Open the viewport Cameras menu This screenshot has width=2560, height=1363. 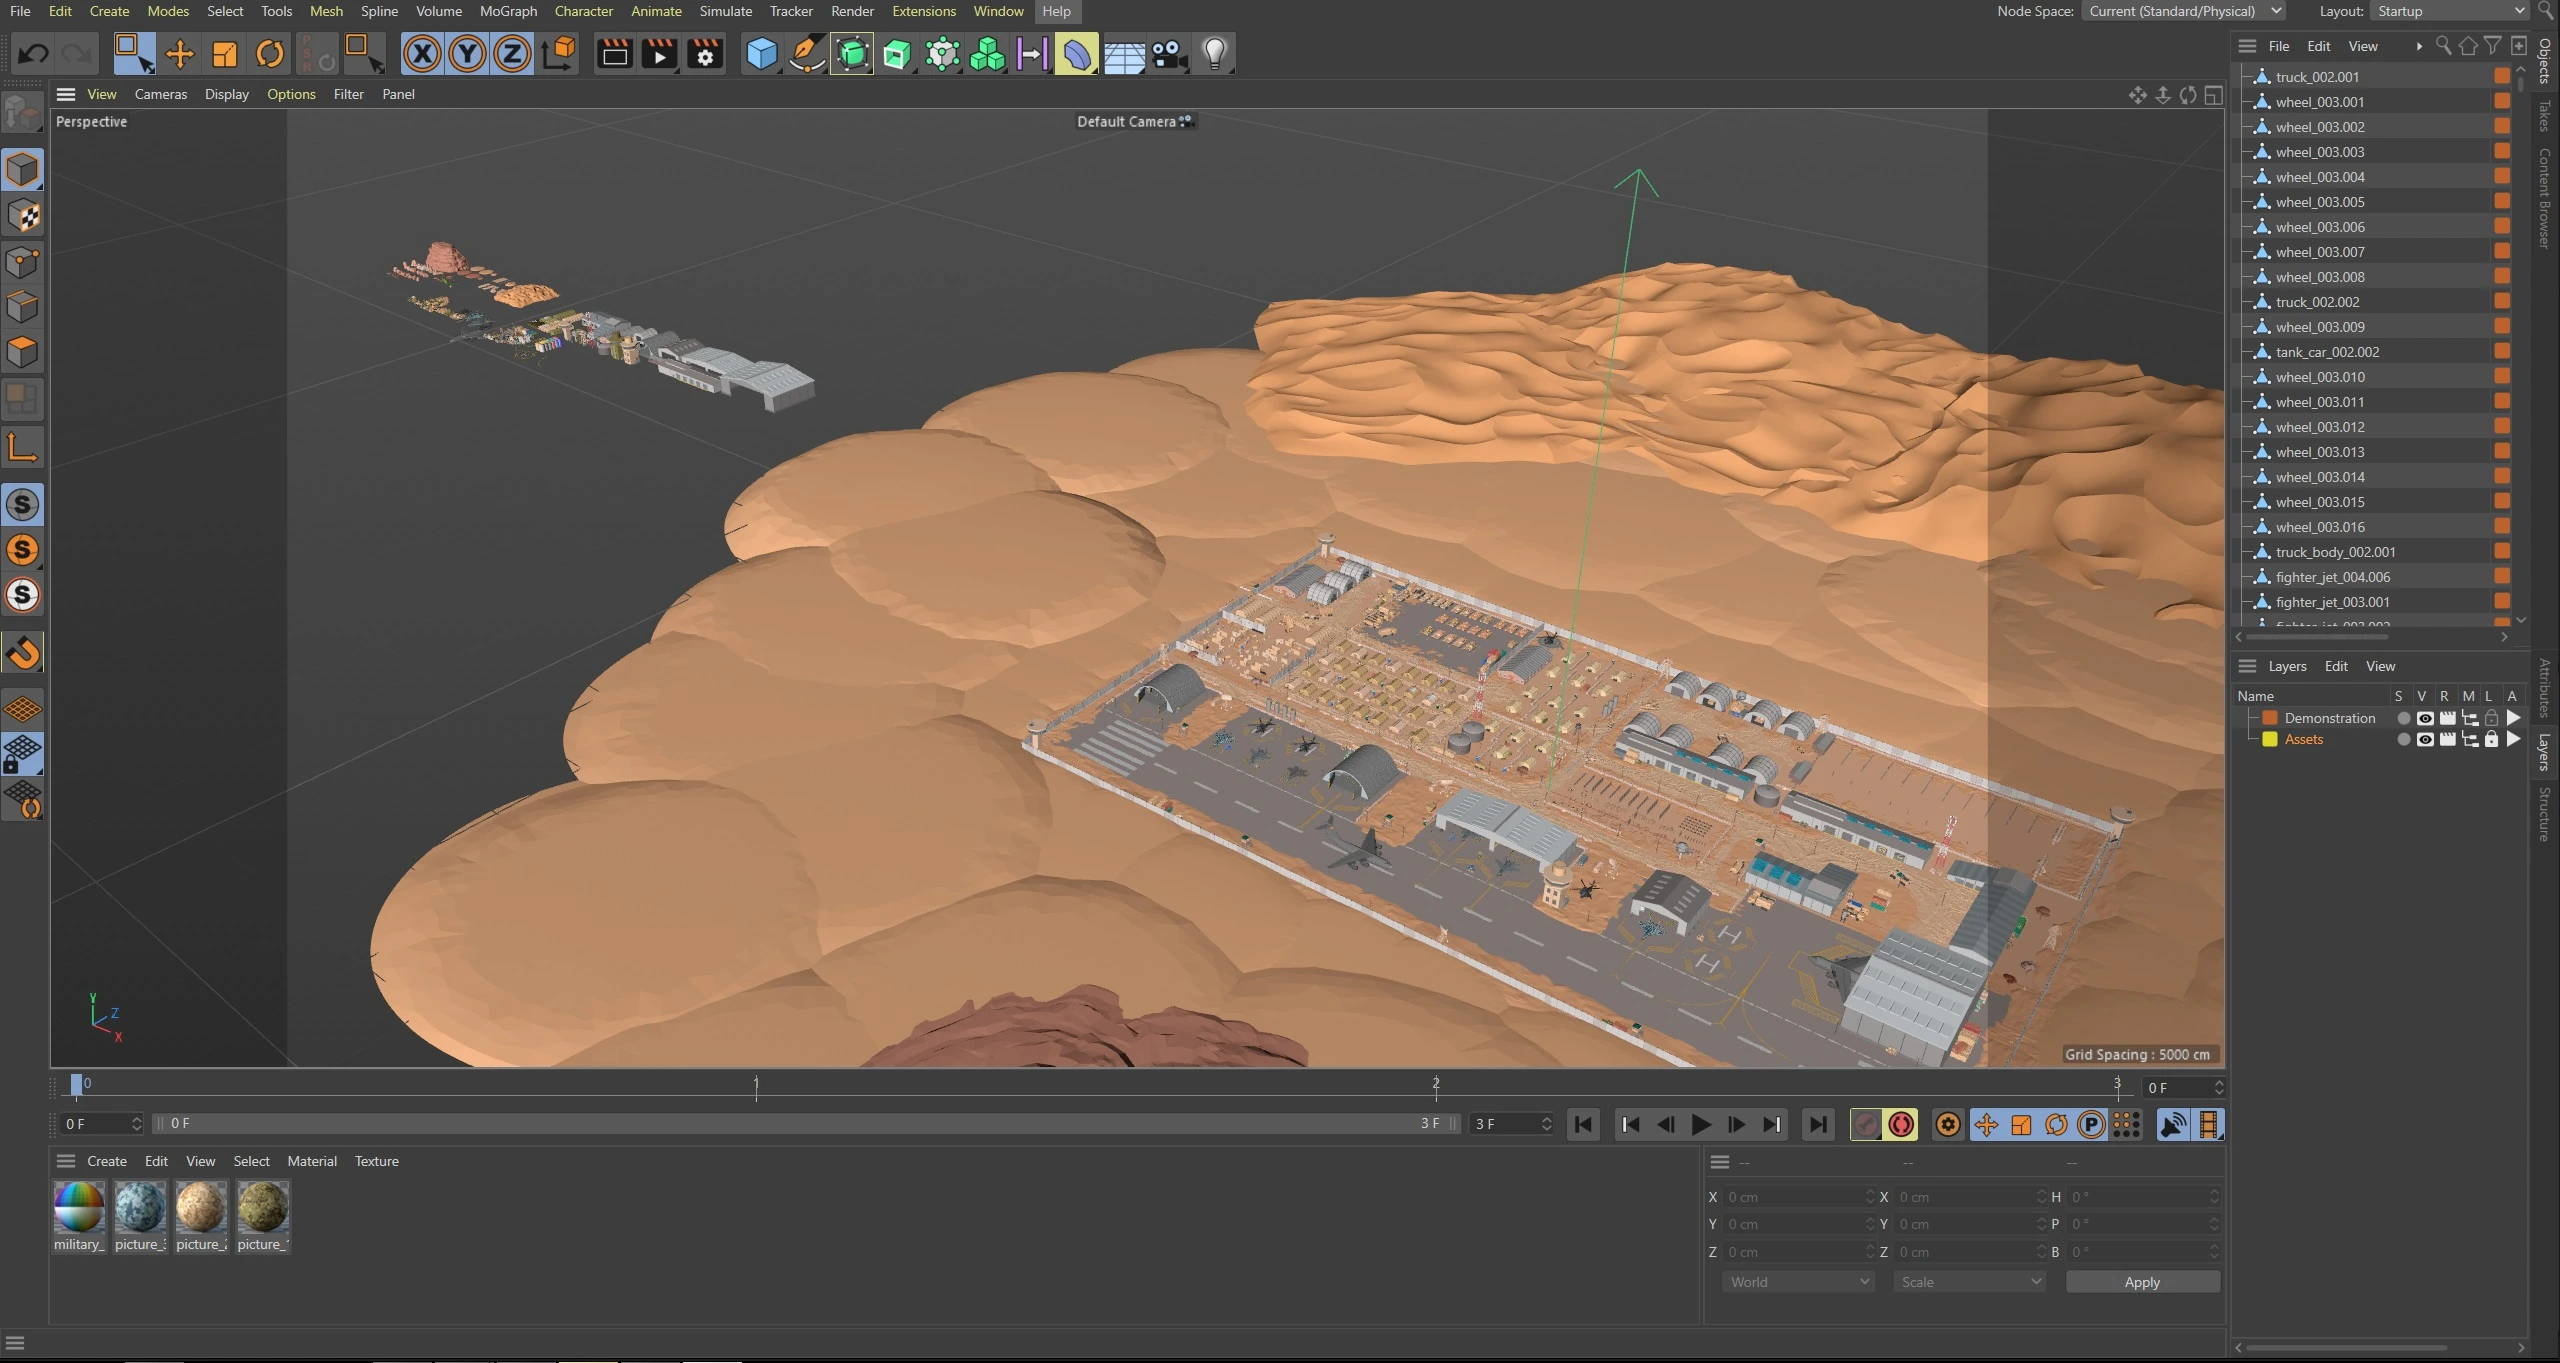160,94
